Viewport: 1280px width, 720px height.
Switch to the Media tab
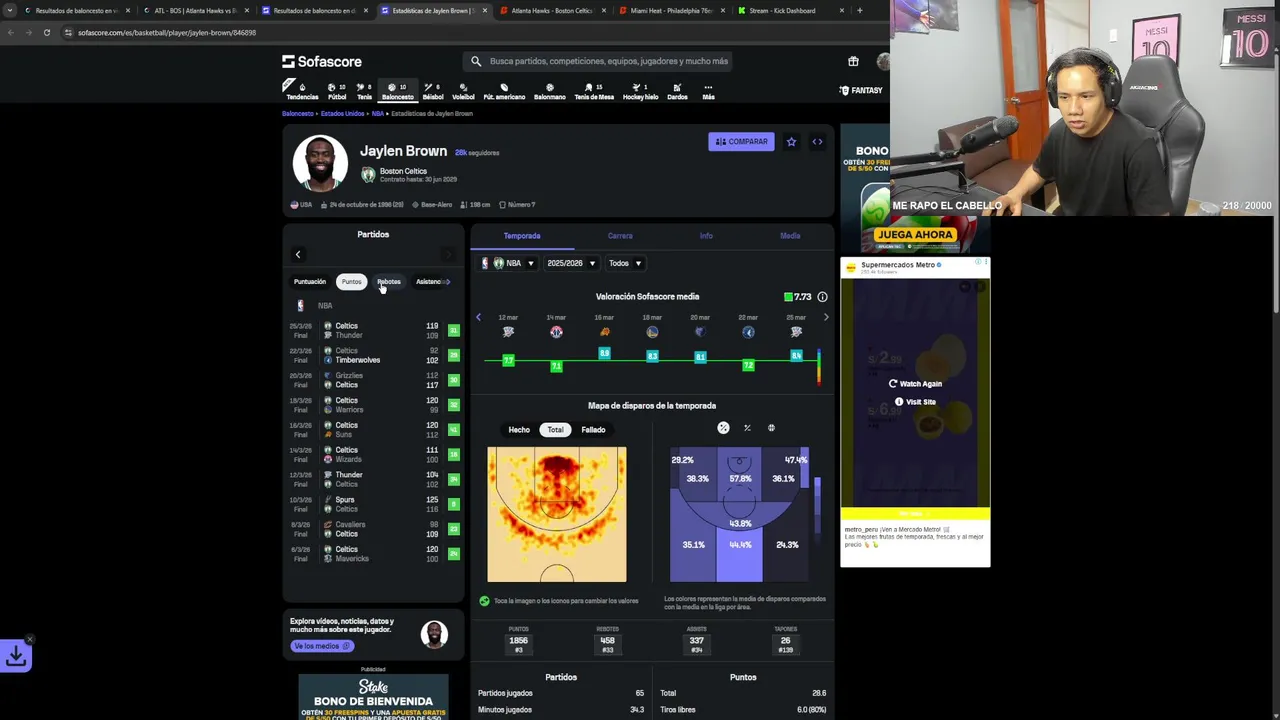(x=790, y=236)
